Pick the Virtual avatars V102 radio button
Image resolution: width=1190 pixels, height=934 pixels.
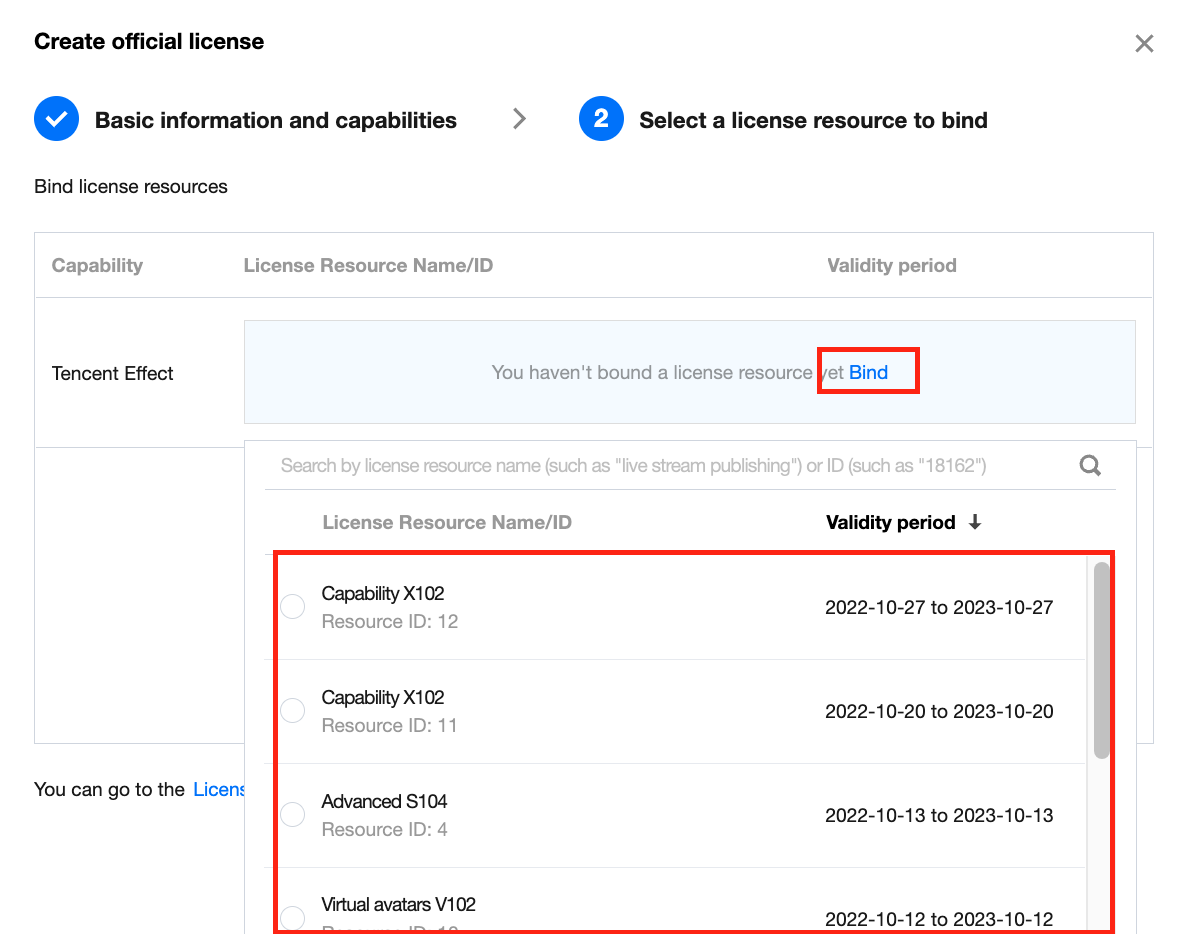tap(292, 917)
